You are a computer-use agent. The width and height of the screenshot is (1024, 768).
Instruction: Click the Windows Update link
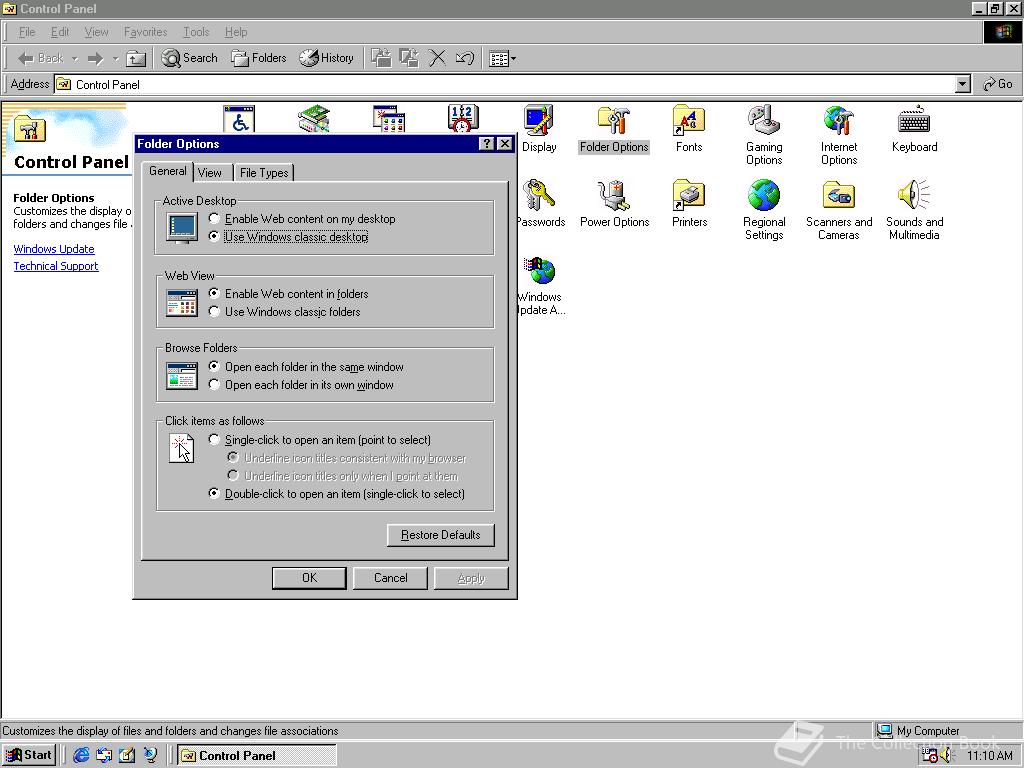(x=54, y=249)
